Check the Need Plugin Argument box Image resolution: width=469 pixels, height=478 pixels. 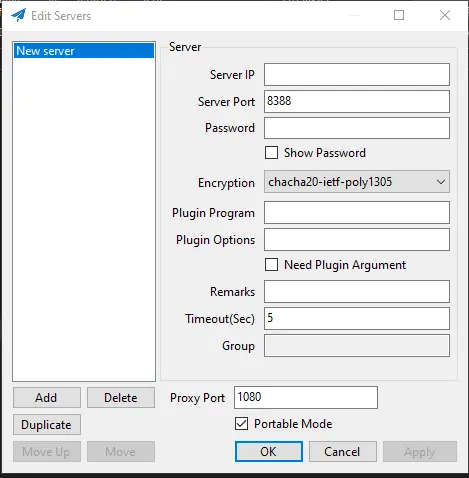[x=271, y=265]
